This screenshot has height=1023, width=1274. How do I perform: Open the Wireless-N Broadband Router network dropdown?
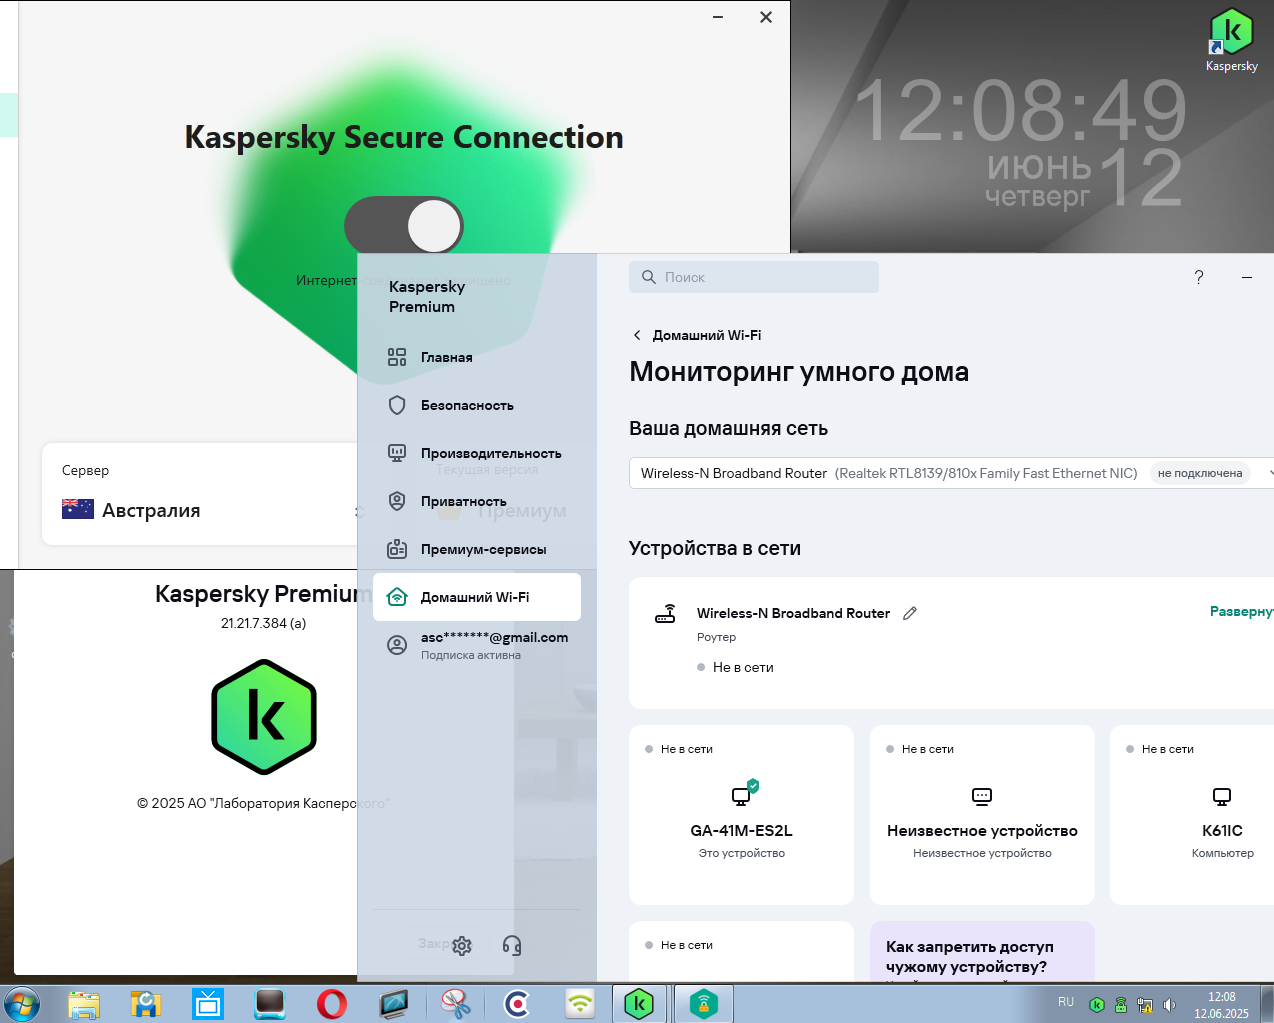[x=951, y=473]
